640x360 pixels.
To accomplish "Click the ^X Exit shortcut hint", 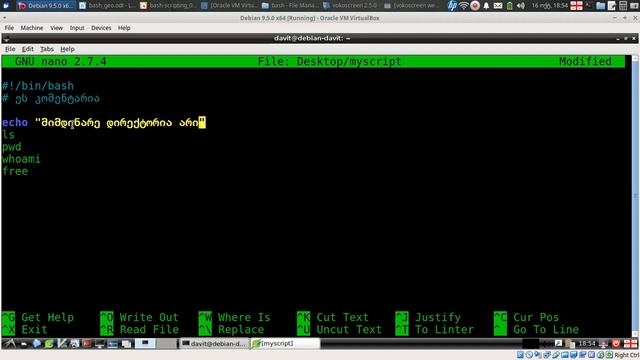I will pyautogui.click(x=25, y=329).
